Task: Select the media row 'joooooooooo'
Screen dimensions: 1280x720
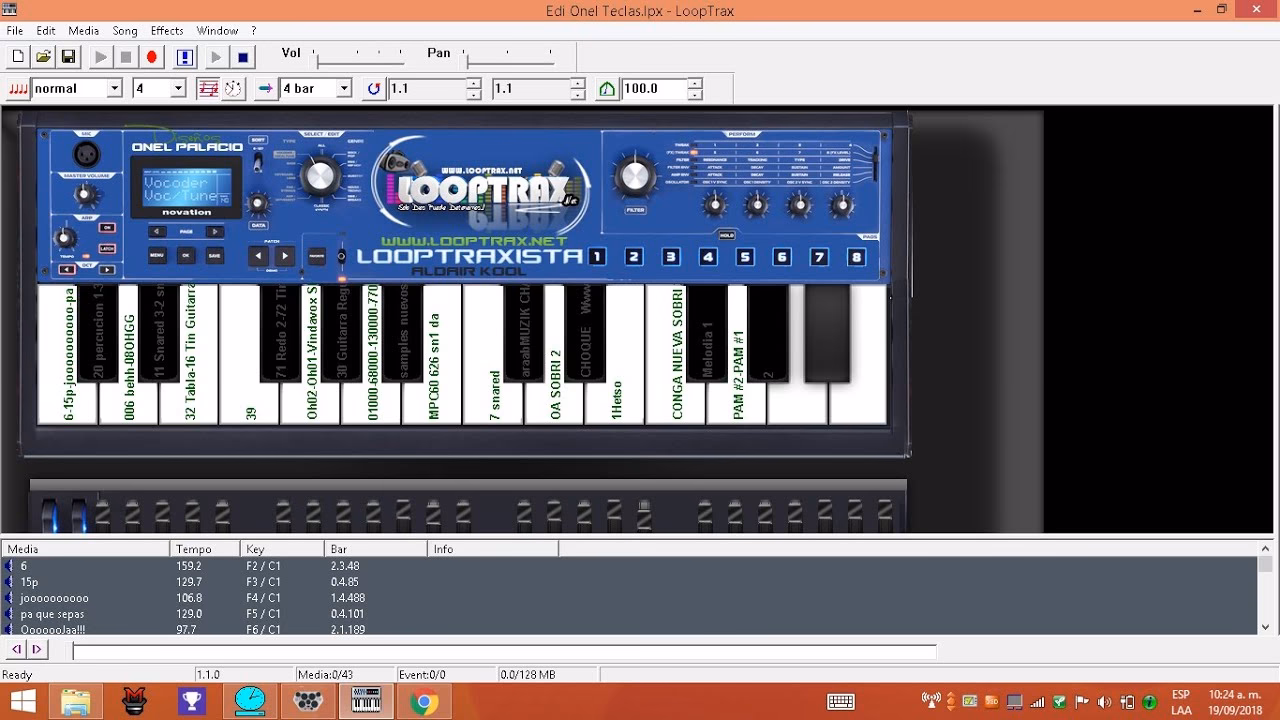Action: point(630,598)
